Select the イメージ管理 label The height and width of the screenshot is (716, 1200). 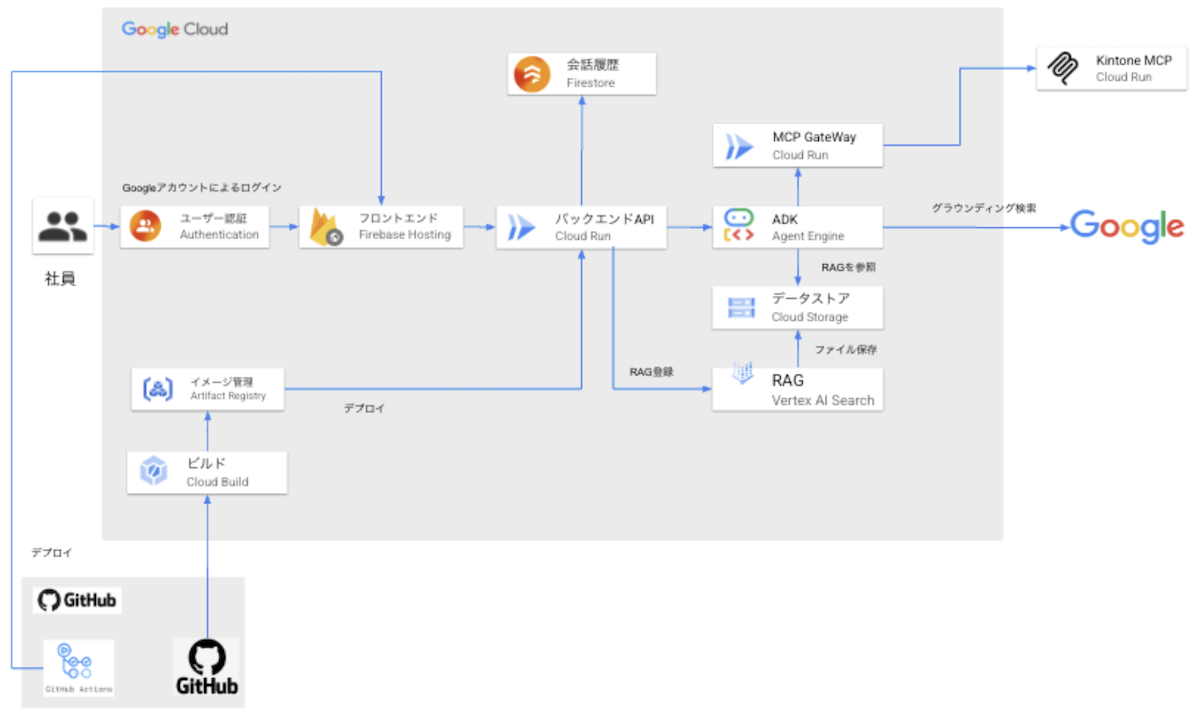[222, 380]
